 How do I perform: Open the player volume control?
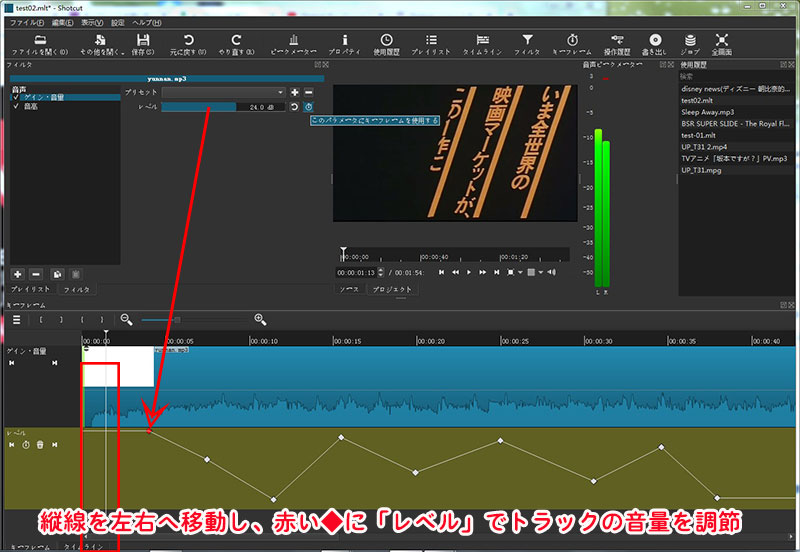point(552,272)
